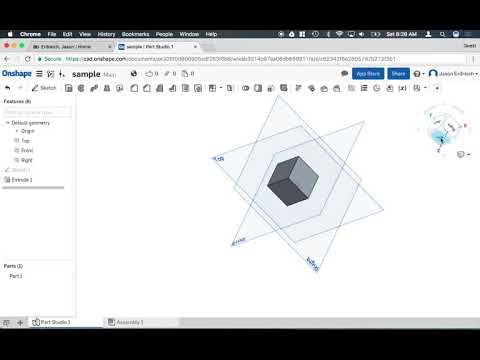Select the Transform tool

(x=271, y=88)
